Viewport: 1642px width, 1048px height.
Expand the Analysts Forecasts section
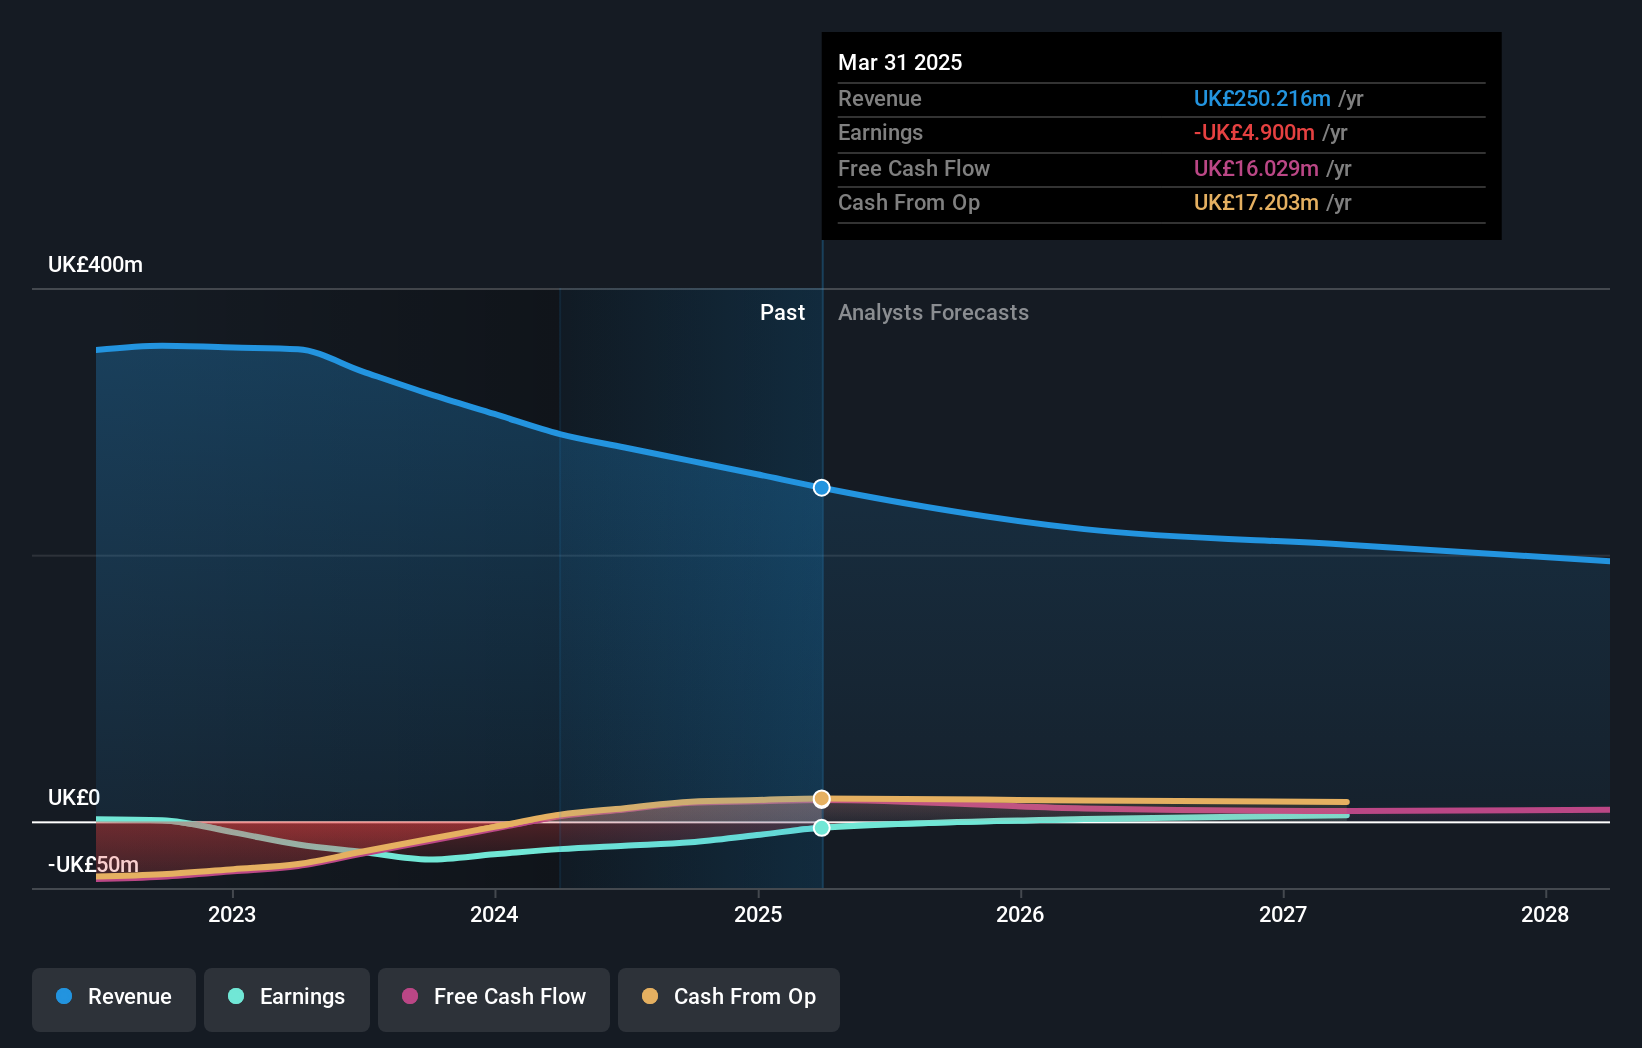[933, 312]
